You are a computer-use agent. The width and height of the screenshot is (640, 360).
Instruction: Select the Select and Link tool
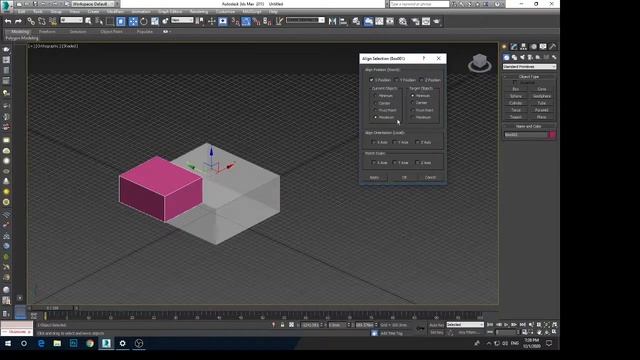(x=31, y=21)
